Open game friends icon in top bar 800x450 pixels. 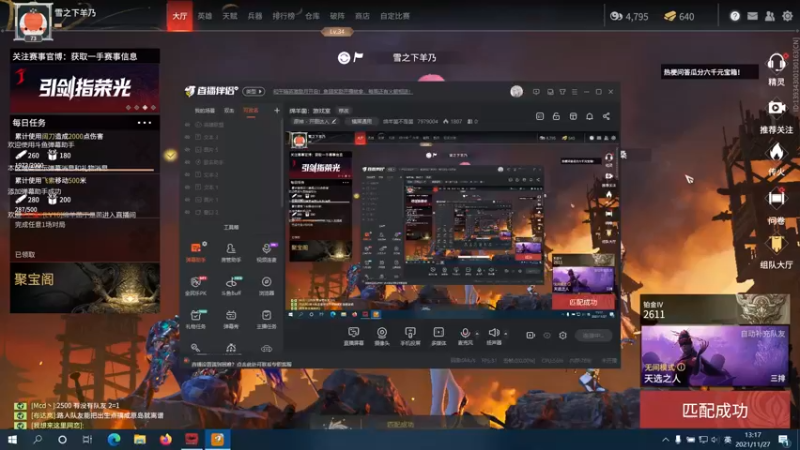click(770, 16)
